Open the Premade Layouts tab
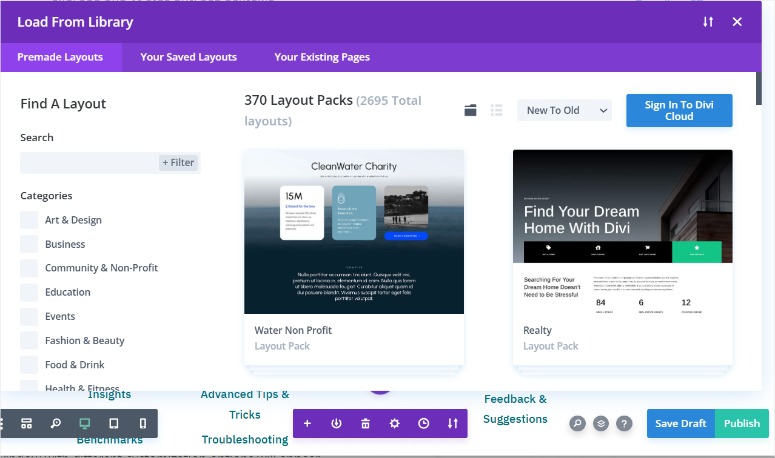Viewport: 775px width, 458px height. [60, 57]
